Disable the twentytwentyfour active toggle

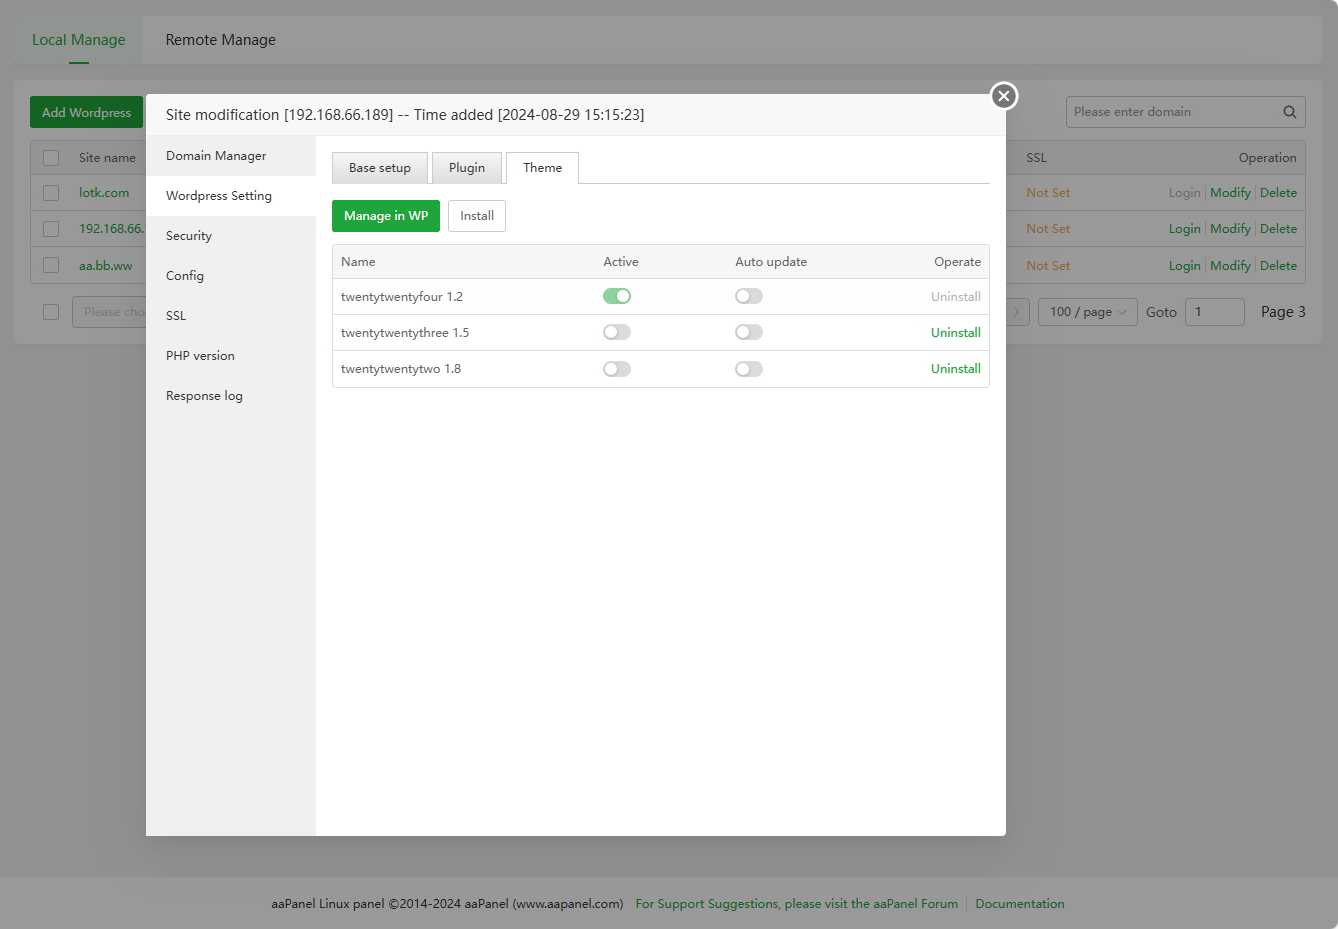(617, 296)
